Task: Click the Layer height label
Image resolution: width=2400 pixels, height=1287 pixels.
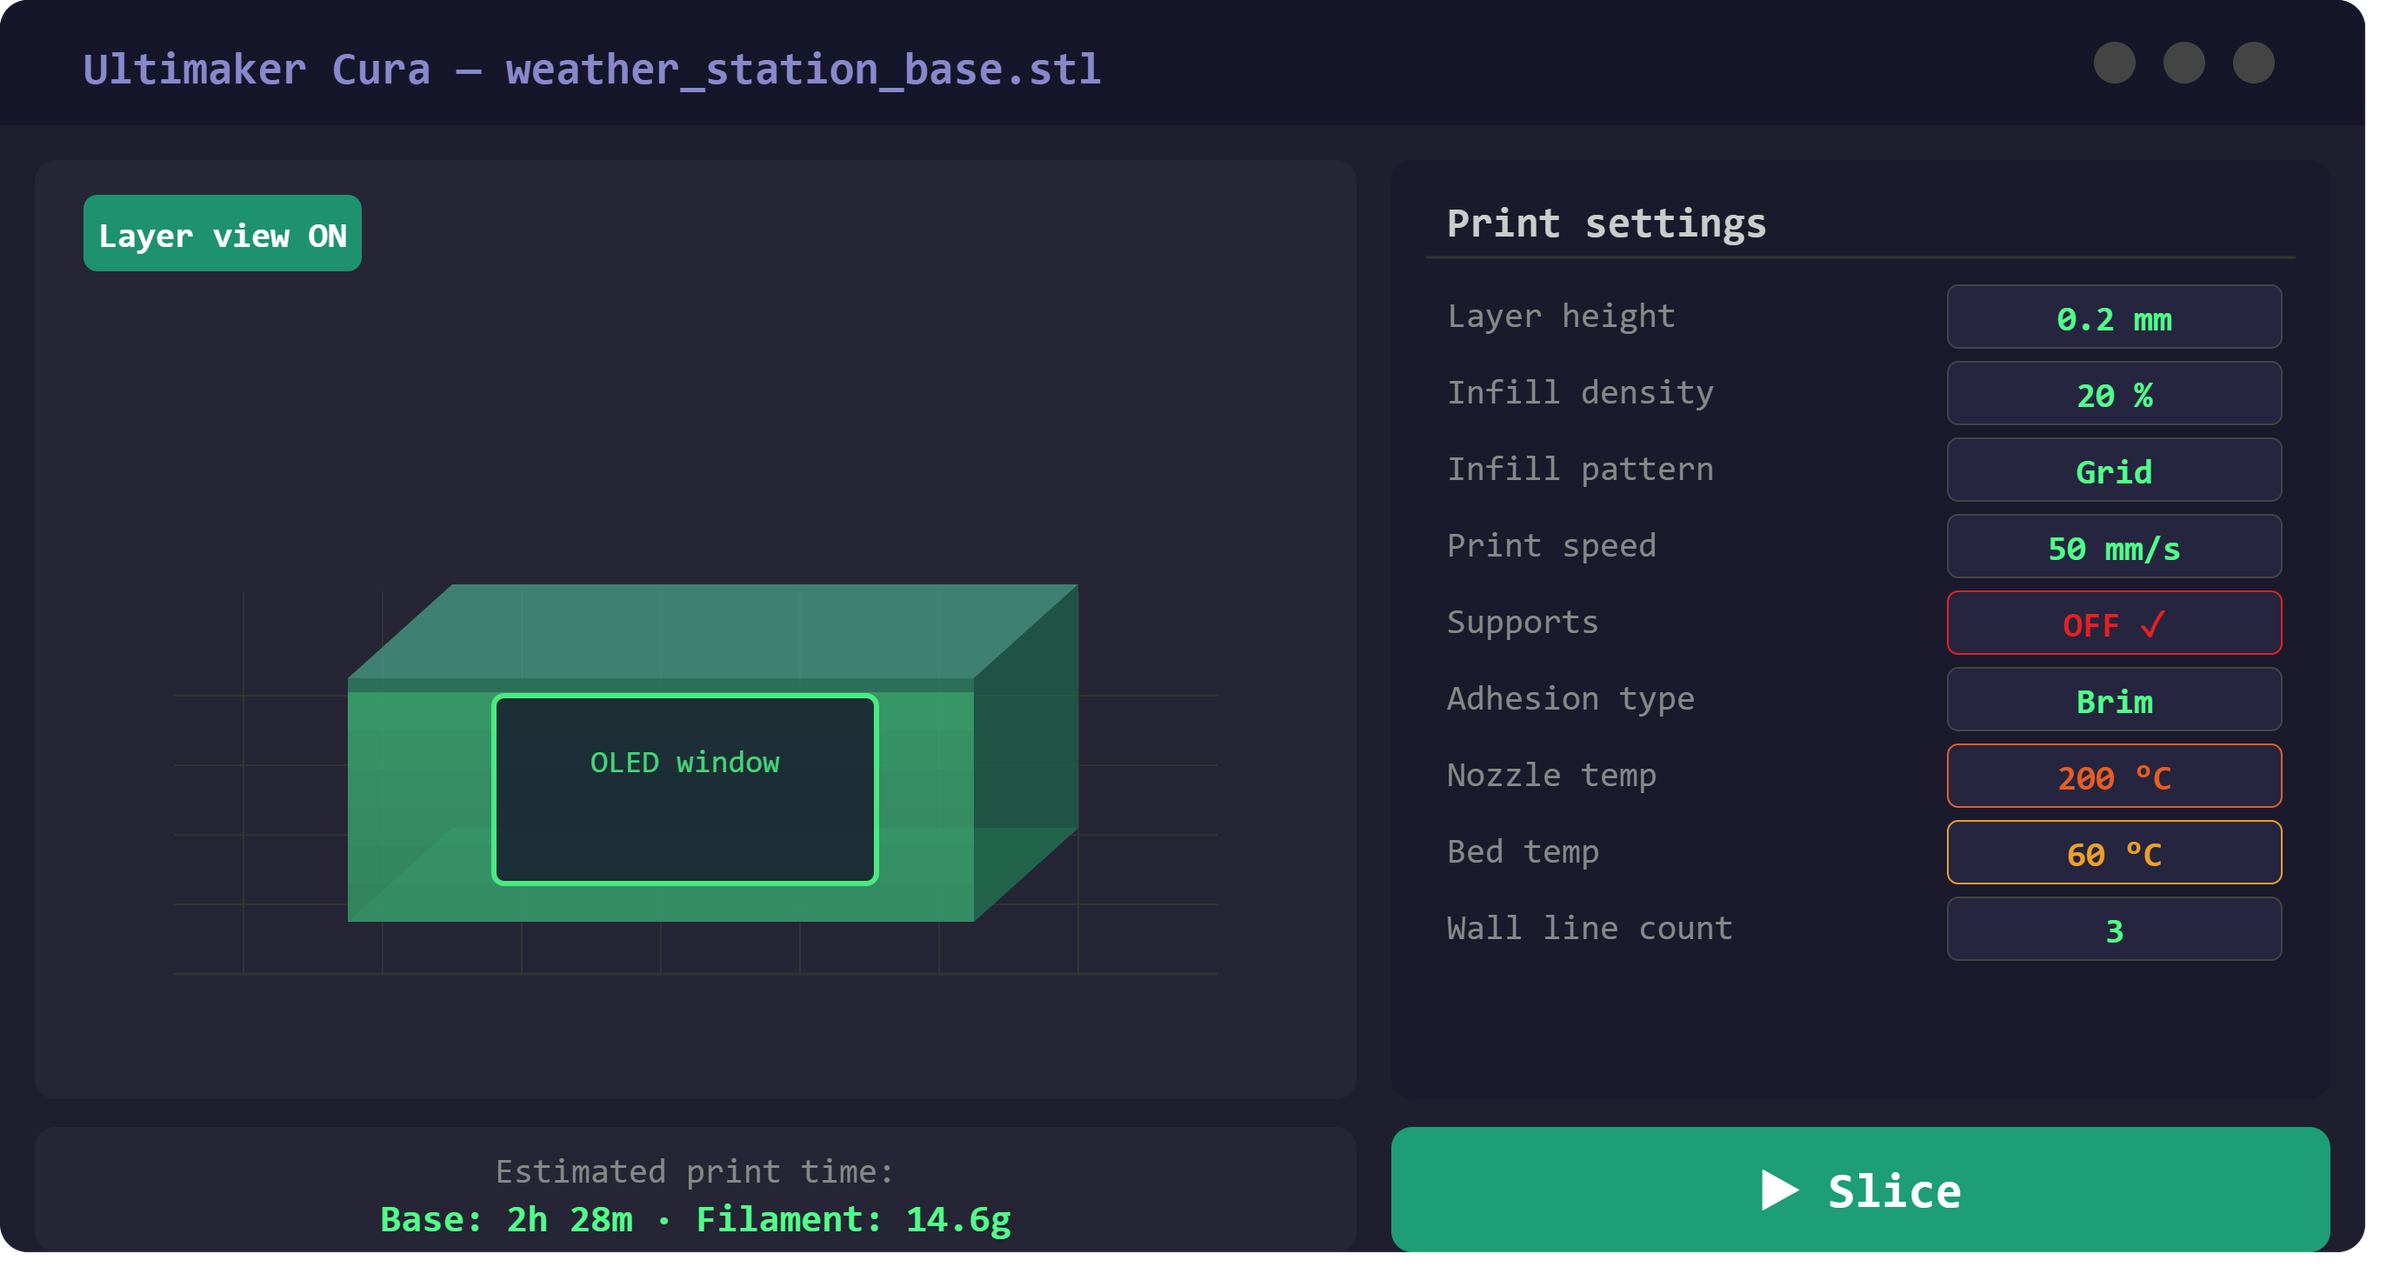Action: (1561, 316)
